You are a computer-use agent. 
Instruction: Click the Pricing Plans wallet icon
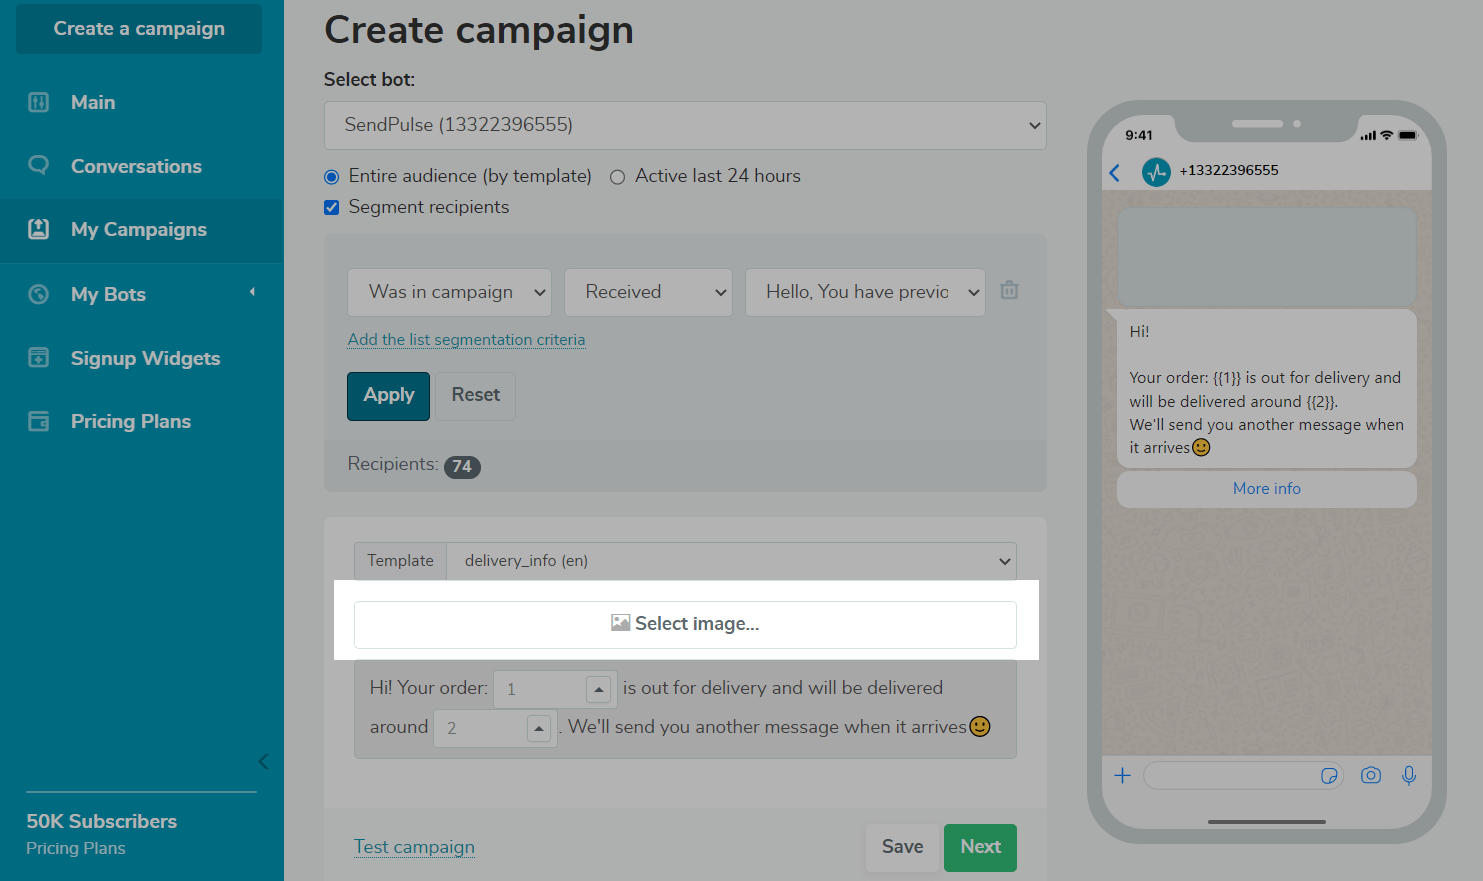[x=38, y=421]
